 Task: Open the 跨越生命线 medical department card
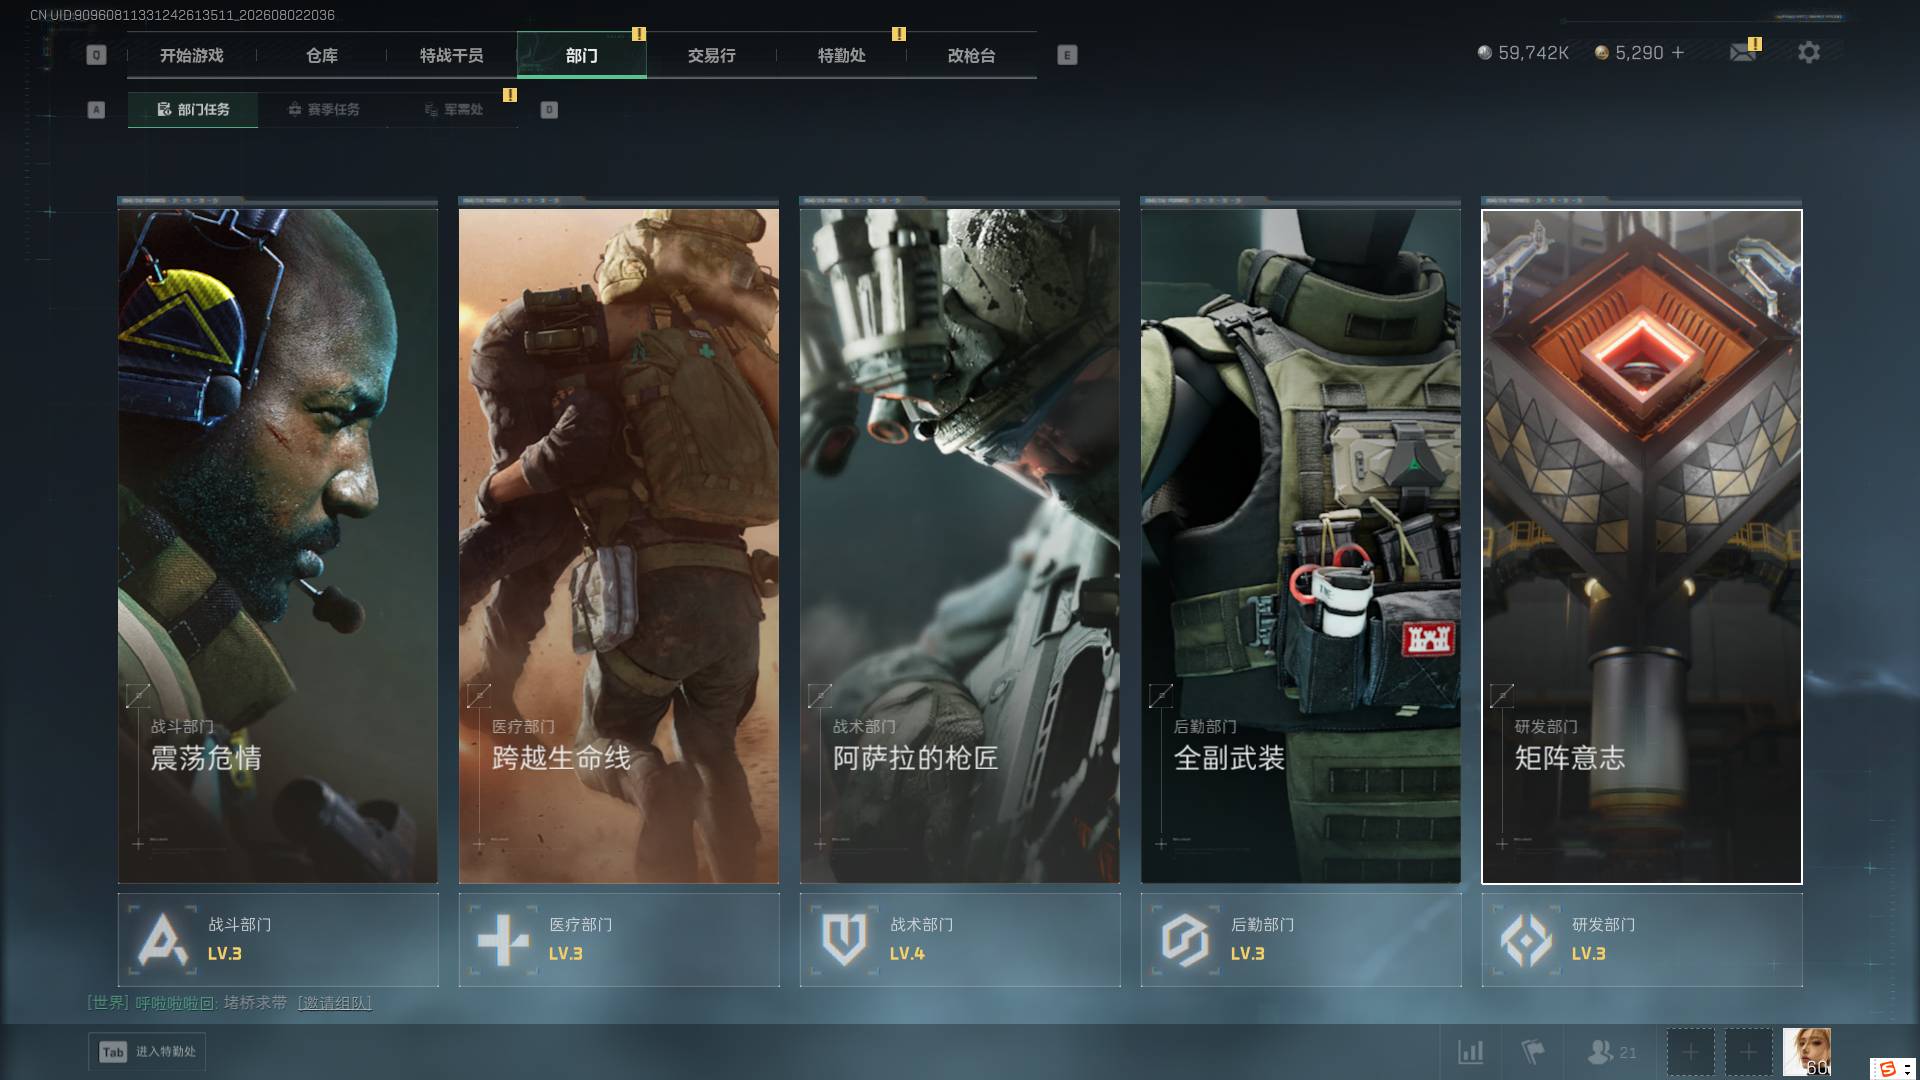(619, 546)
